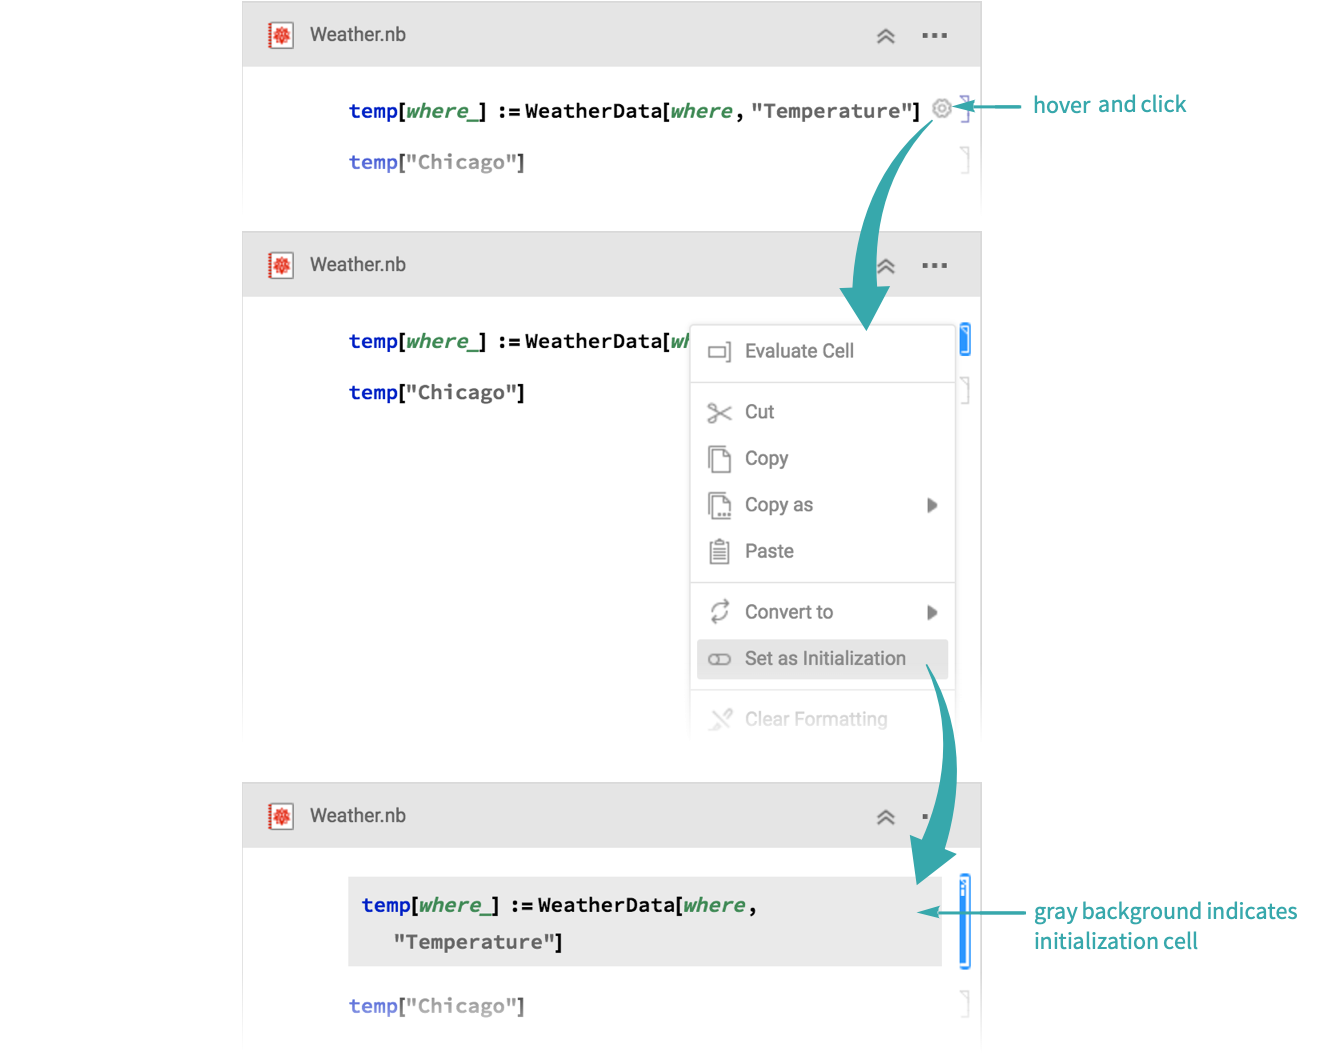Click the Evaluate Cell icon
This screenshot has width=1340, height=1054.
pyautogui.click(x=719, y=352)
